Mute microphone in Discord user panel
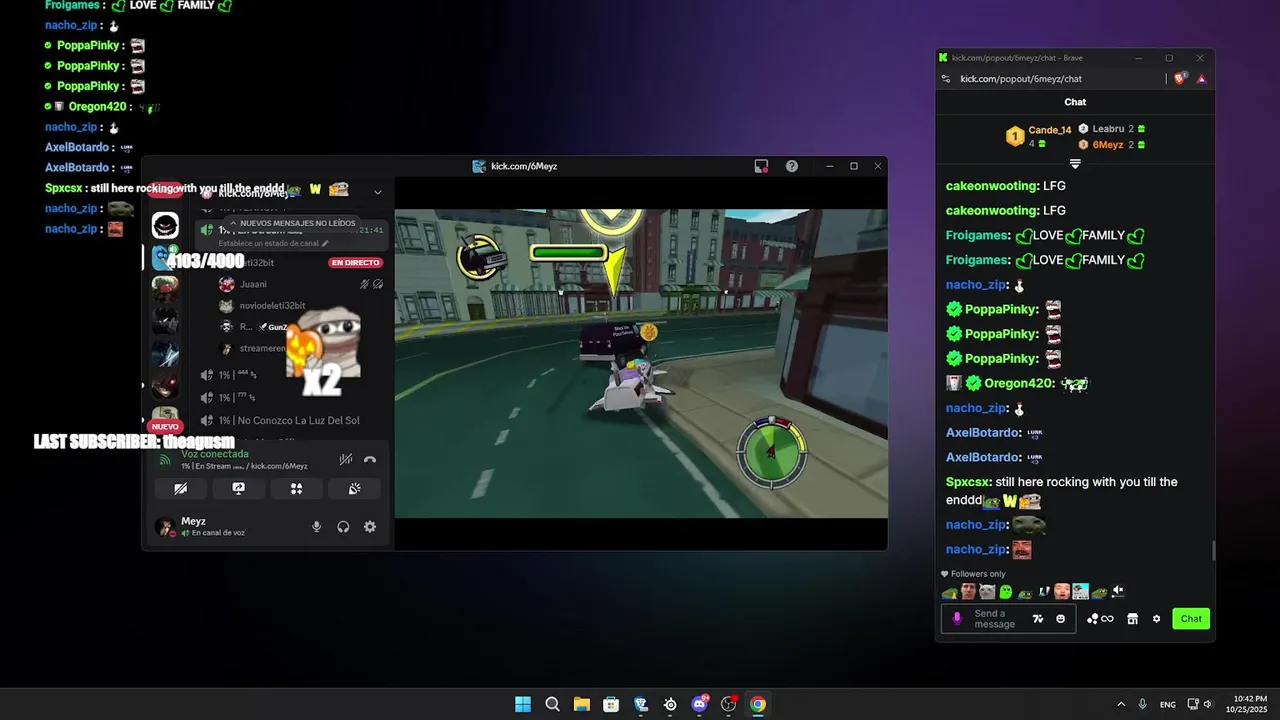1280x720 pixels. (x=317, y=527)
